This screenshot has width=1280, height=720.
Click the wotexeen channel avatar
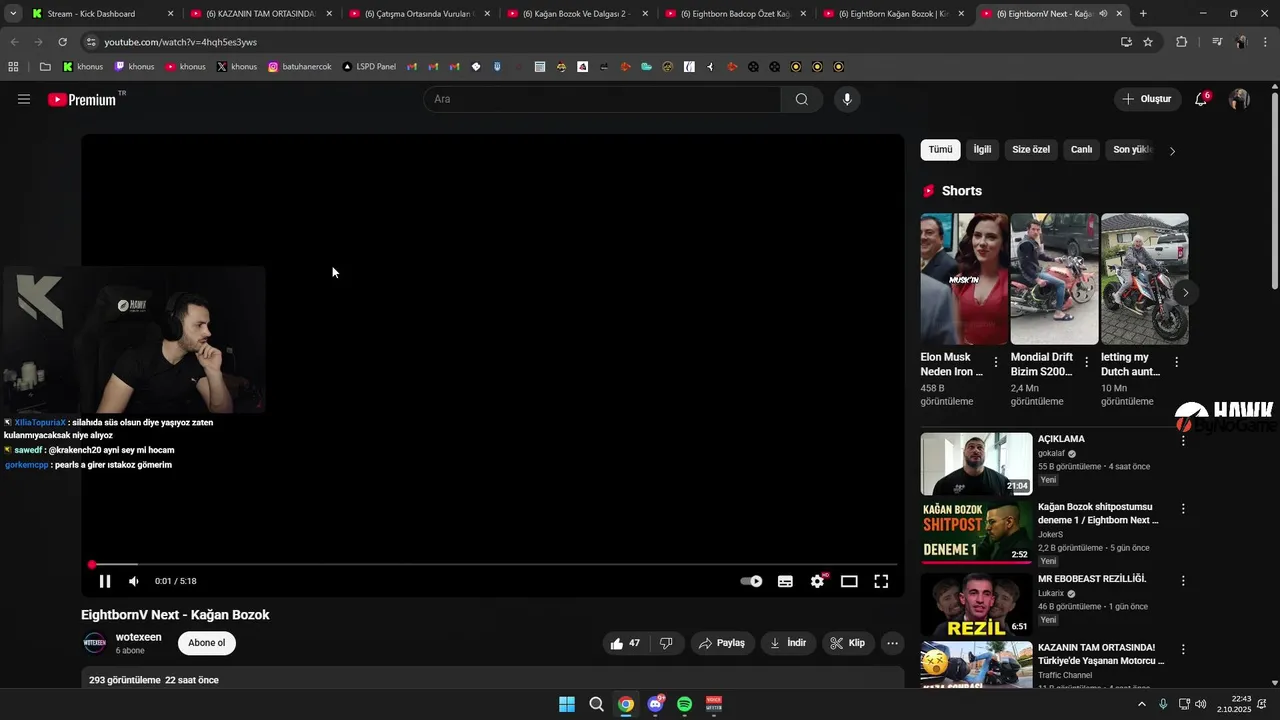pos(94,643)
